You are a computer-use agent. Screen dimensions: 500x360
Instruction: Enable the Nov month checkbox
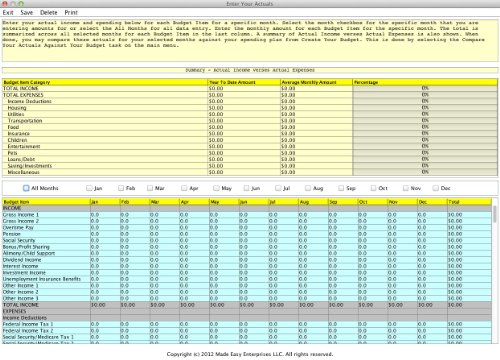point(405,188)
